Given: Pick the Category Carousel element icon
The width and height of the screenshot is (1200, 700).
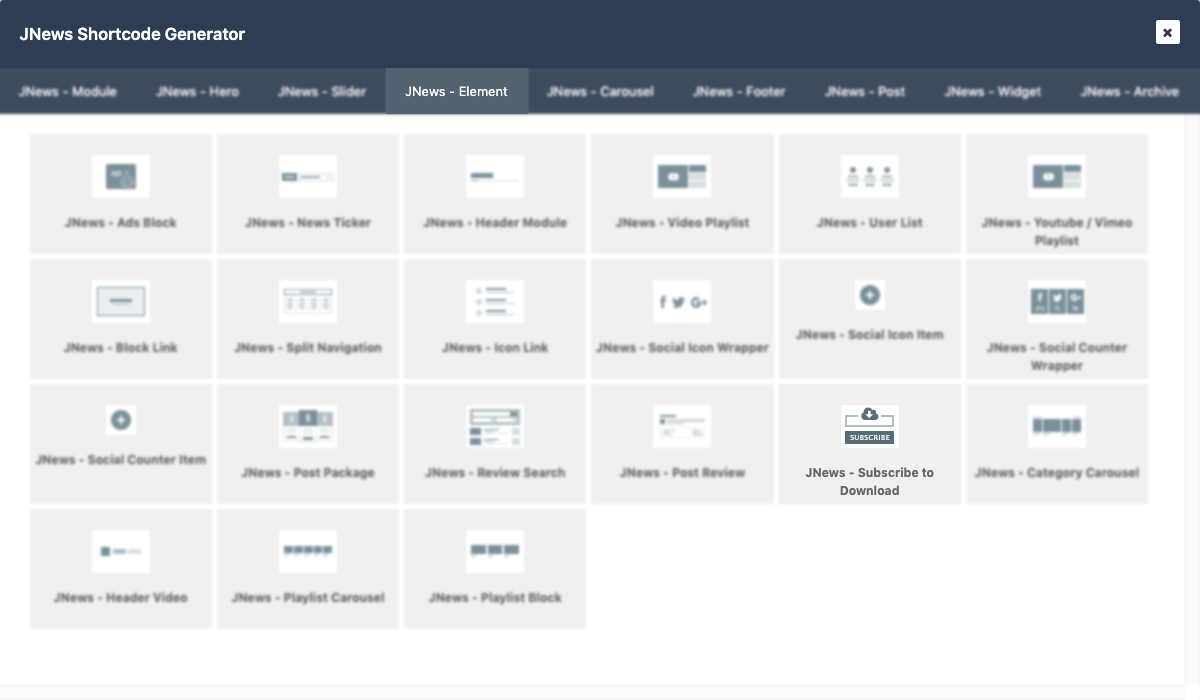Looking at the screenshot, I should (1056, 427).
